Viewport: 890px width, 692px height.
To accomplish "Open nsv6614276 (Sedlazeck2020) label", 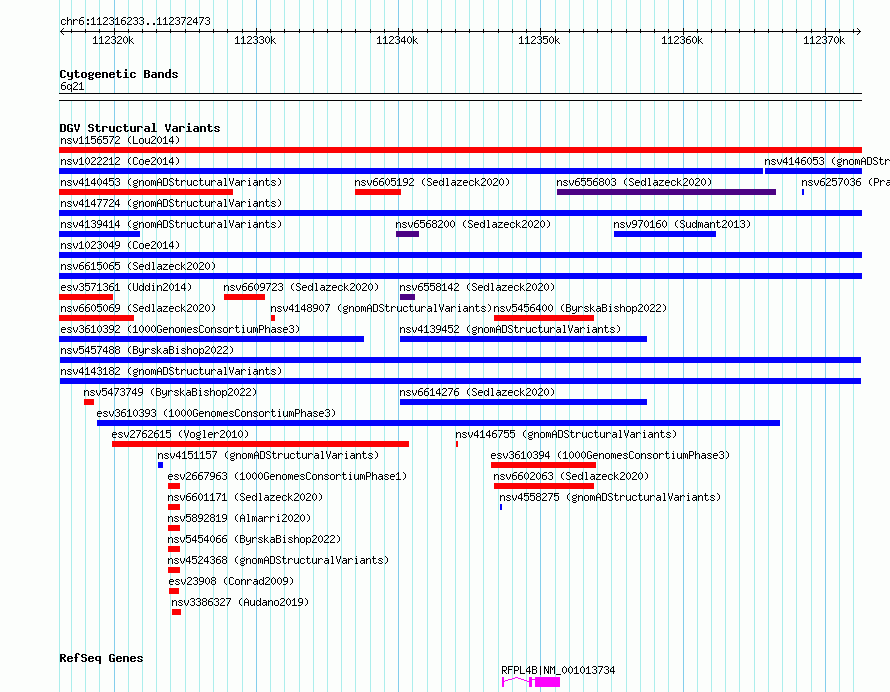I will [x=477, y=392].
